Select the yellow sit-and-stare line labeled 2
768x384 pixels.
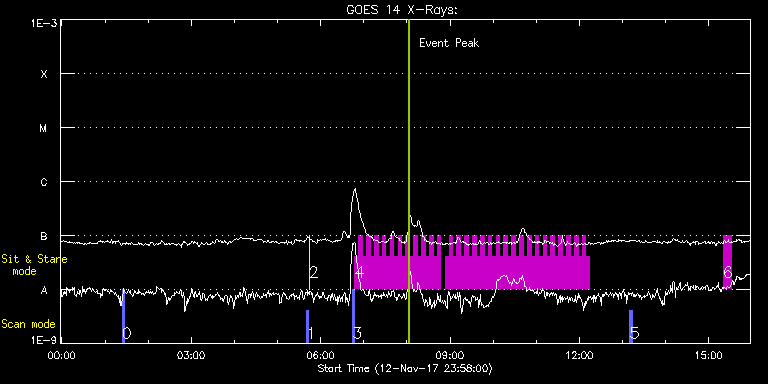click(310, 263)
